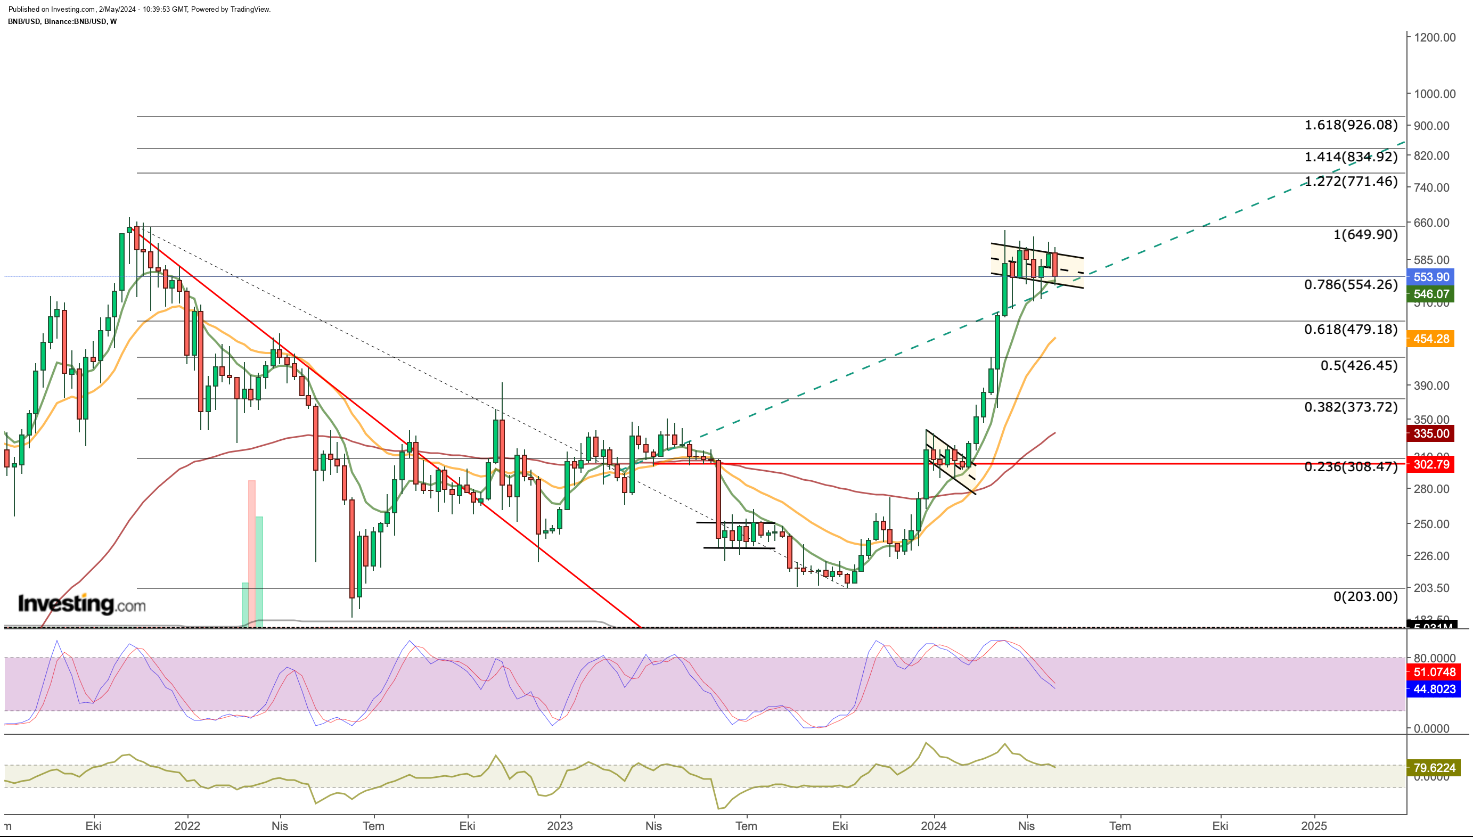Click the 390.00 price axis label

point(1434,385)
